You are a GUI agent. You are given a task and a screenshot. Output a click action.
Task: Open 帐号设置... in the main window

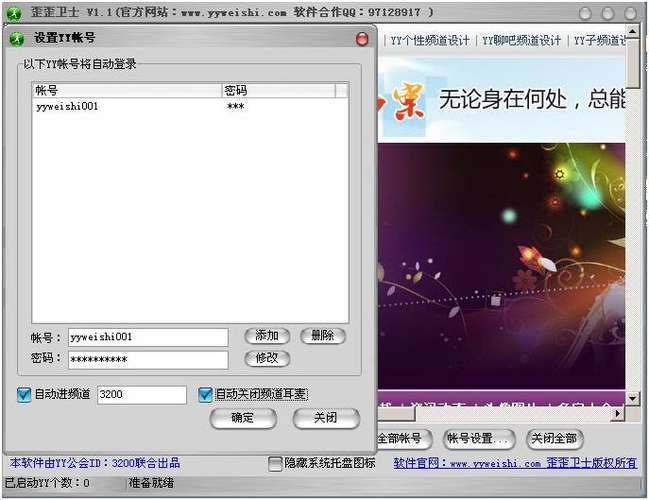point(478,439)
